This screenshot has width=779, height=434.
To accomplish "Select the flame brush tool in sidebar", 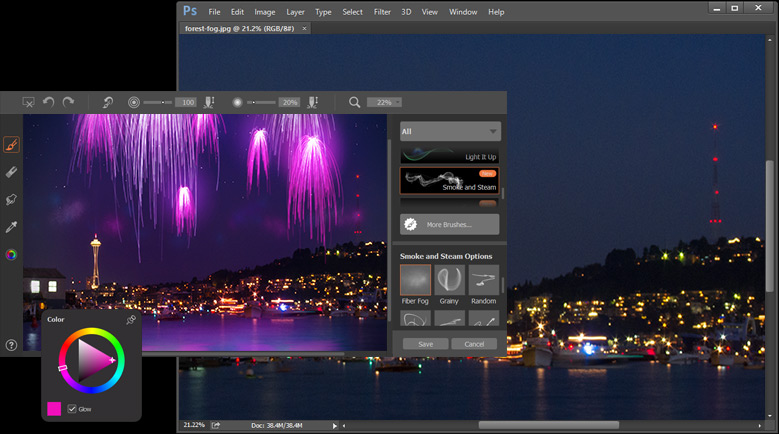I will pos(11,144).
